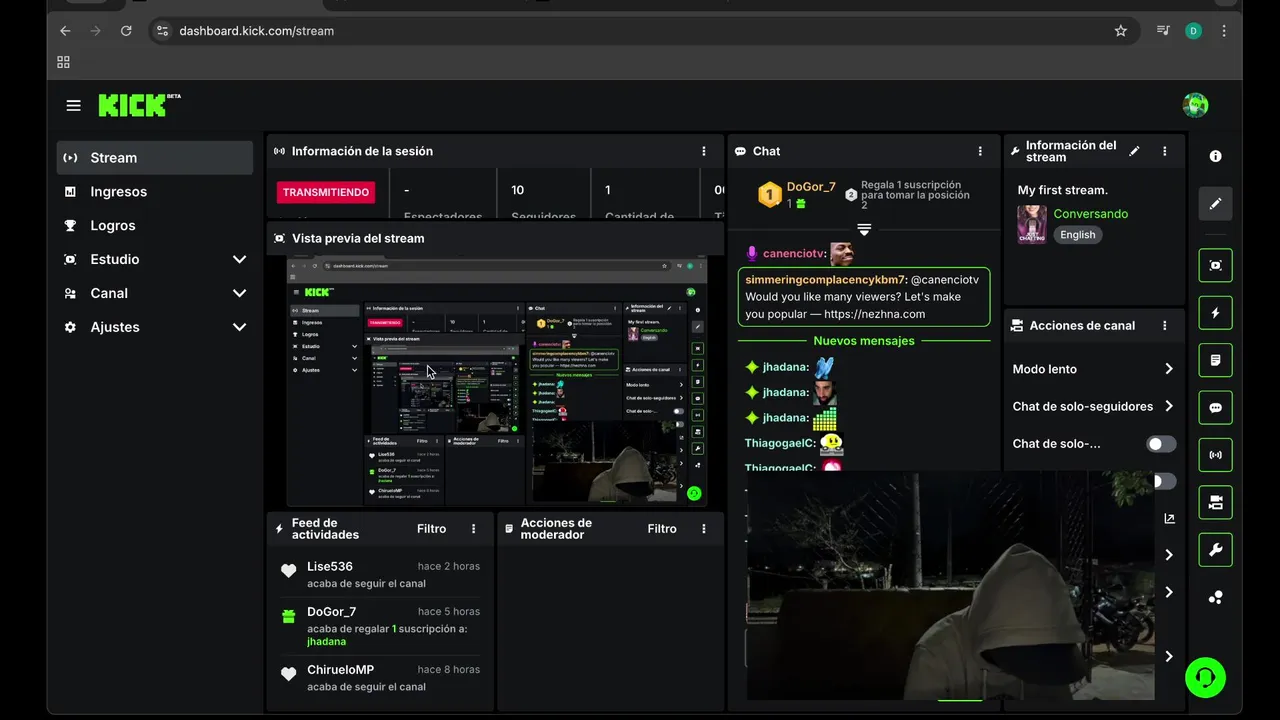Click jhadana link in activity feed
The width and height of the screenshot is (1280, 720).
327,642
